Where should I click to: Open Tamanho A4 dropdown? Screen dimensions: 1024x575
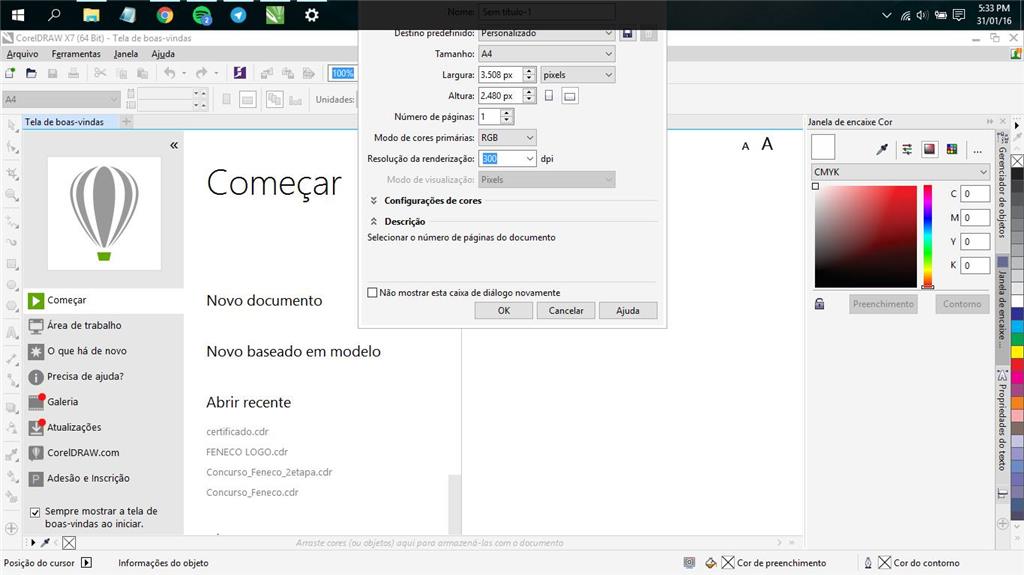tap(547, 54)
